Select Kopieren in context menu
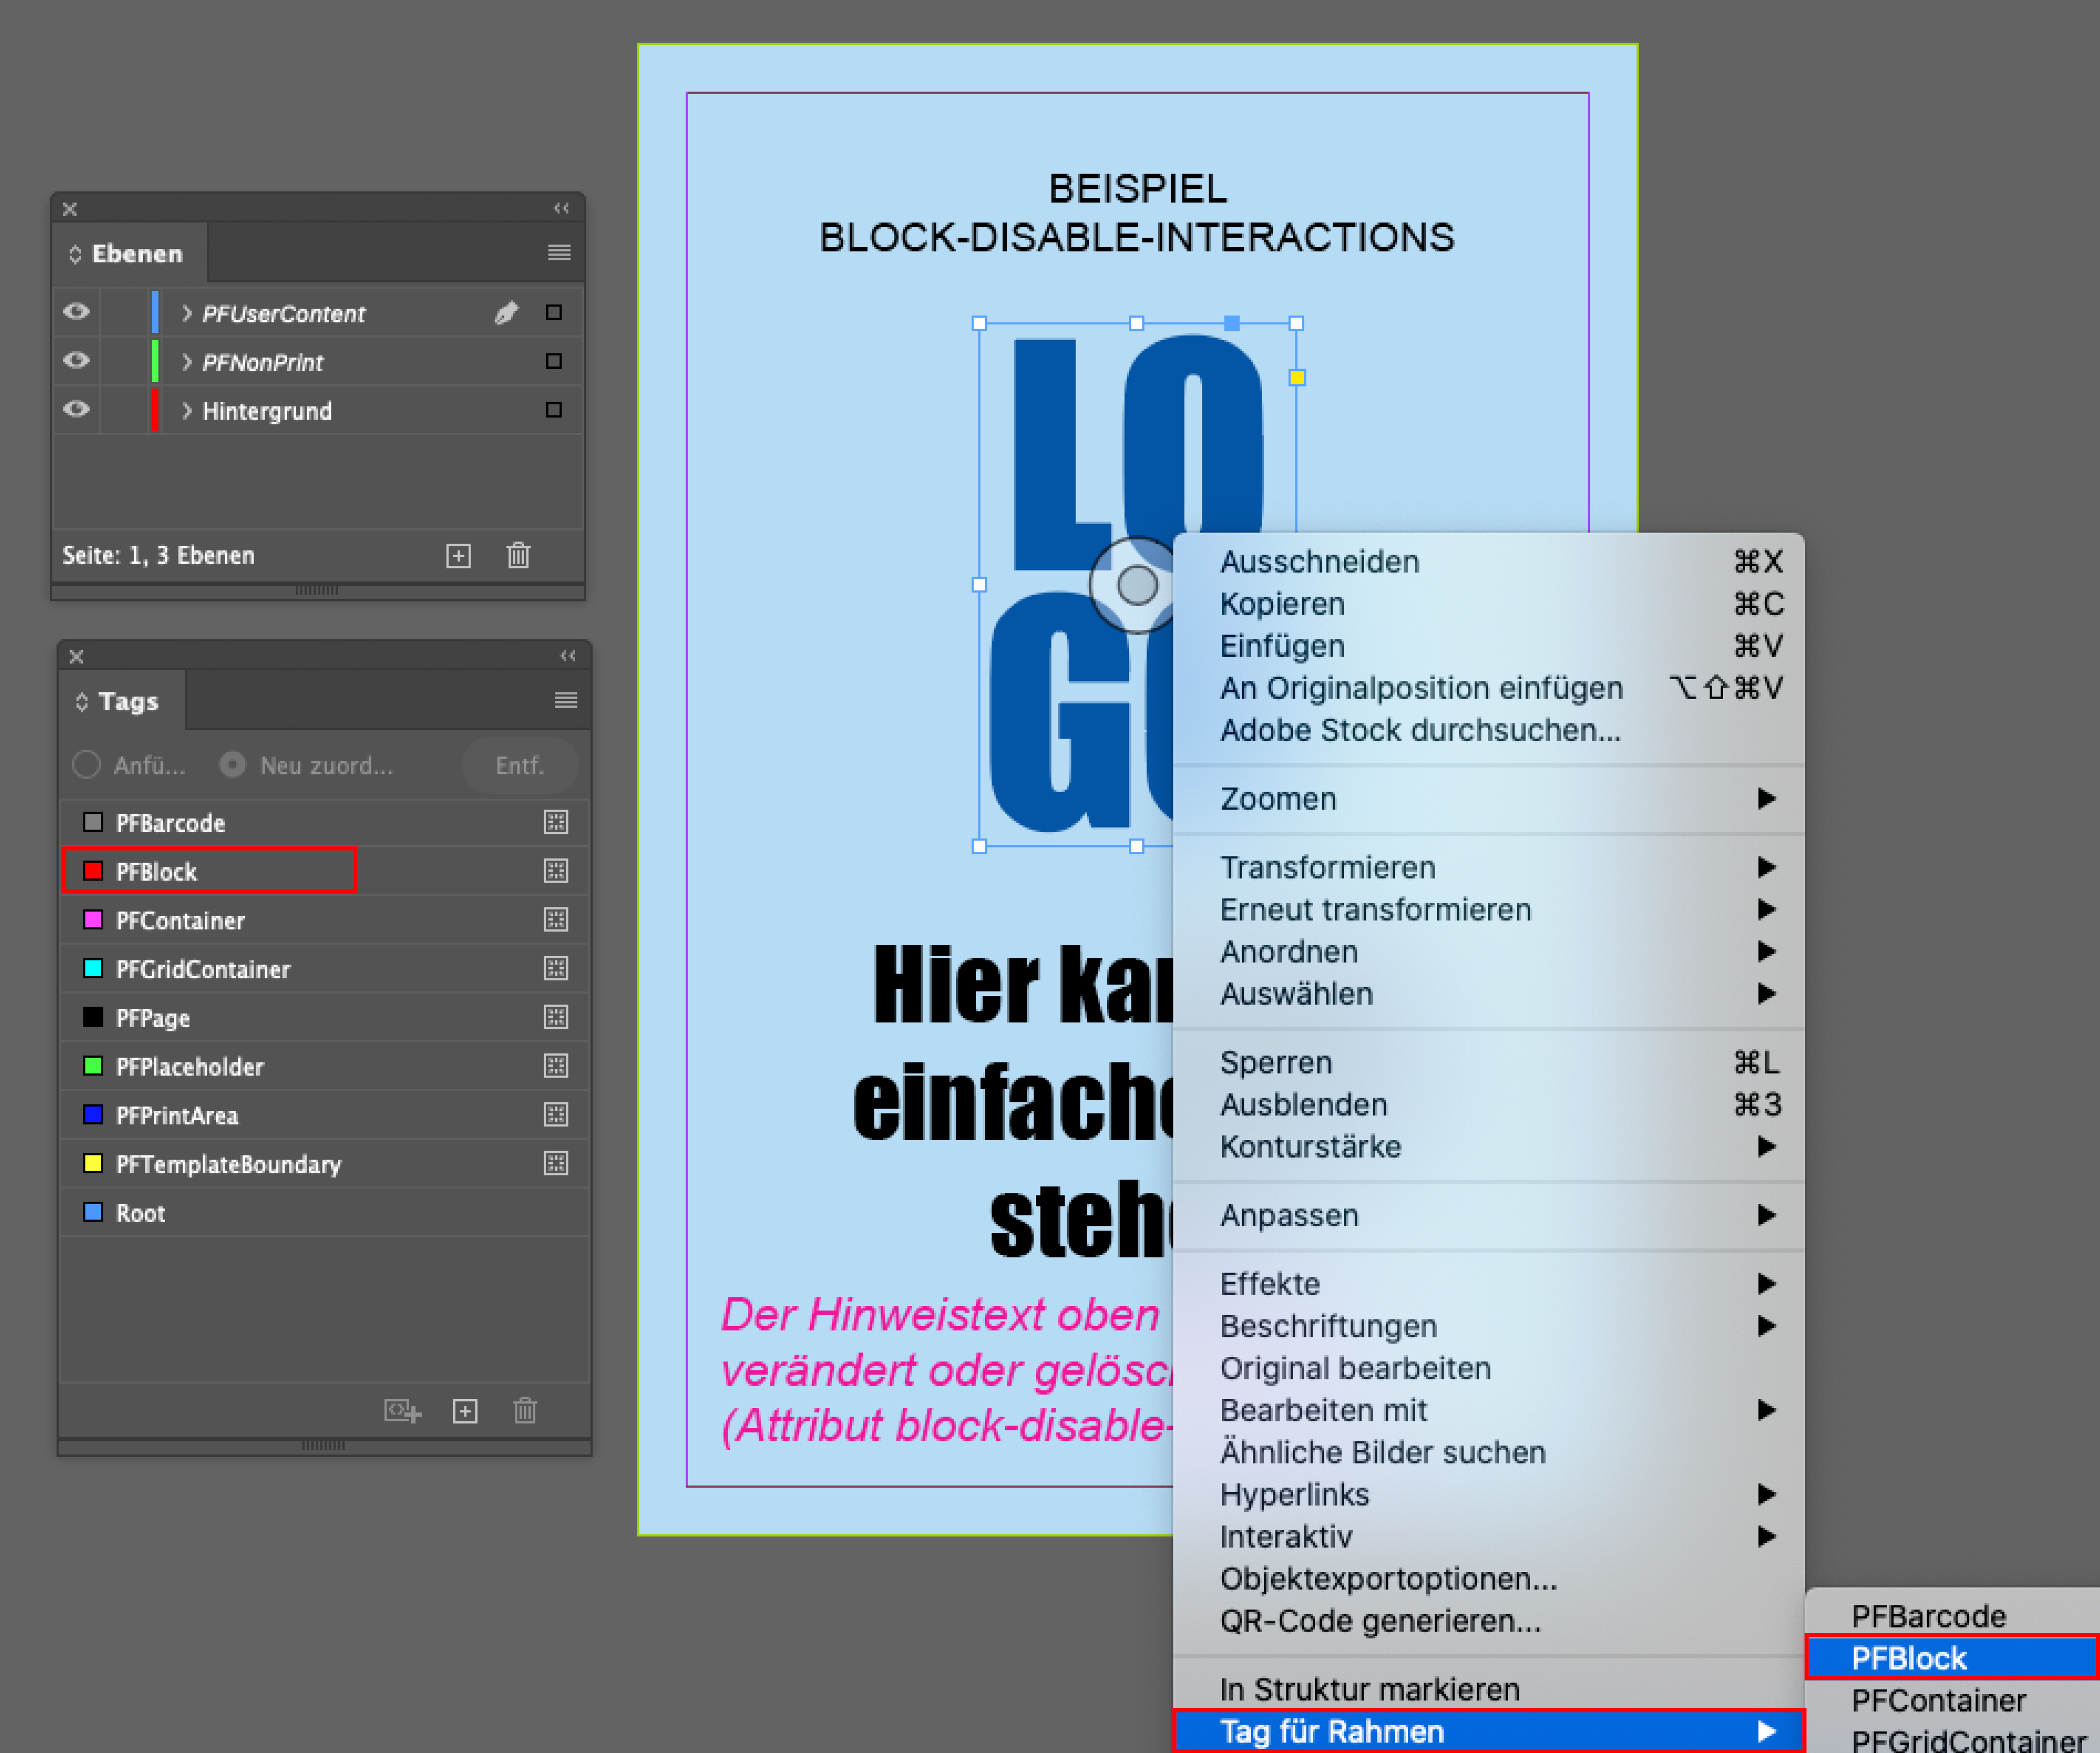Image resolution: width=2100 pixels, height=1753 pixels. 1282,604
